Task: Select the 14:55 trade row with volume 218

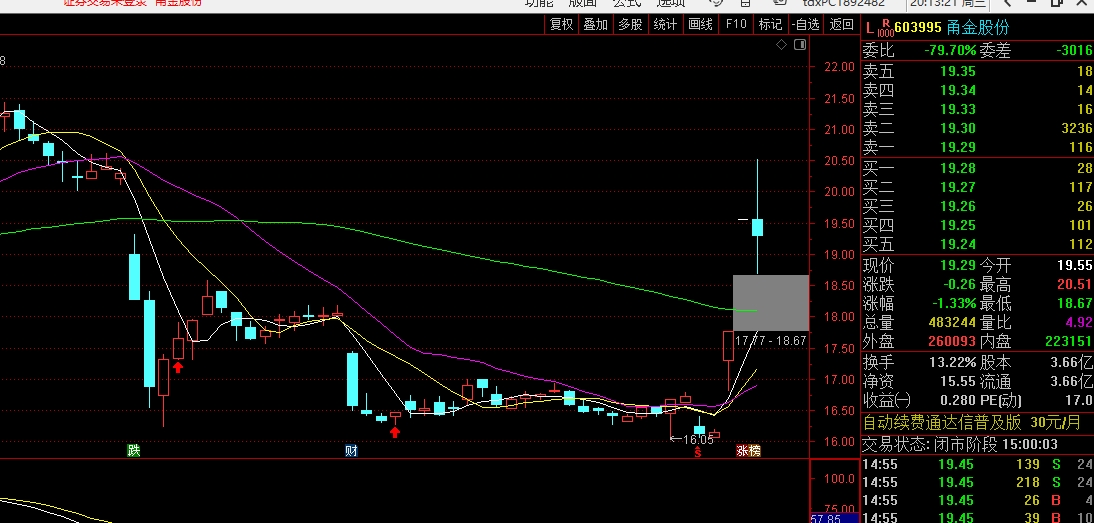Action: pos(977,483)
